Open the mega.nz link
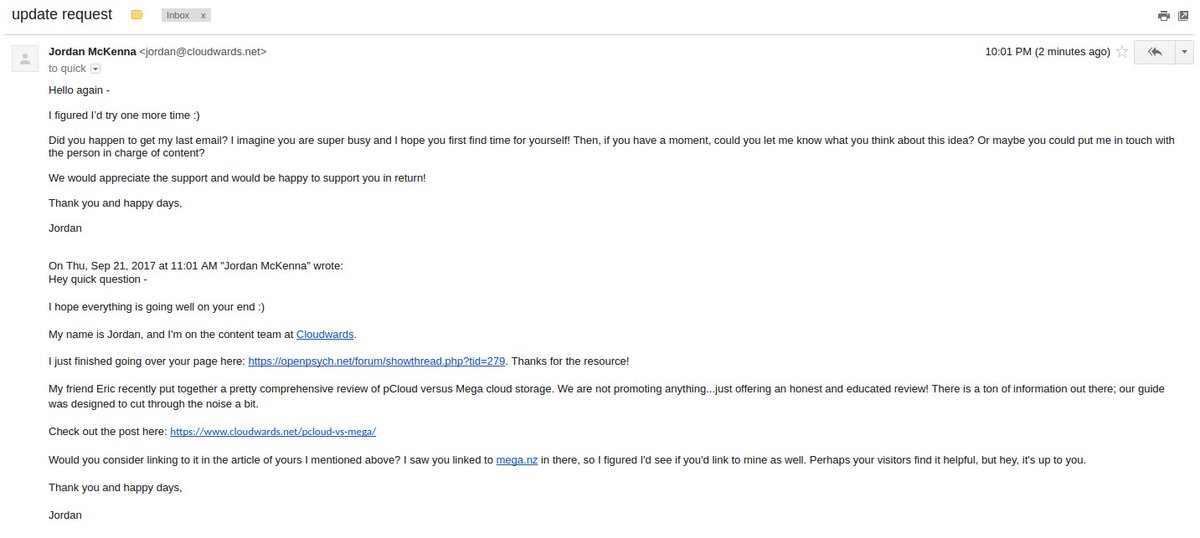Image resolution: width=1200 pixels, height=538 pixels. coord(517,460)
